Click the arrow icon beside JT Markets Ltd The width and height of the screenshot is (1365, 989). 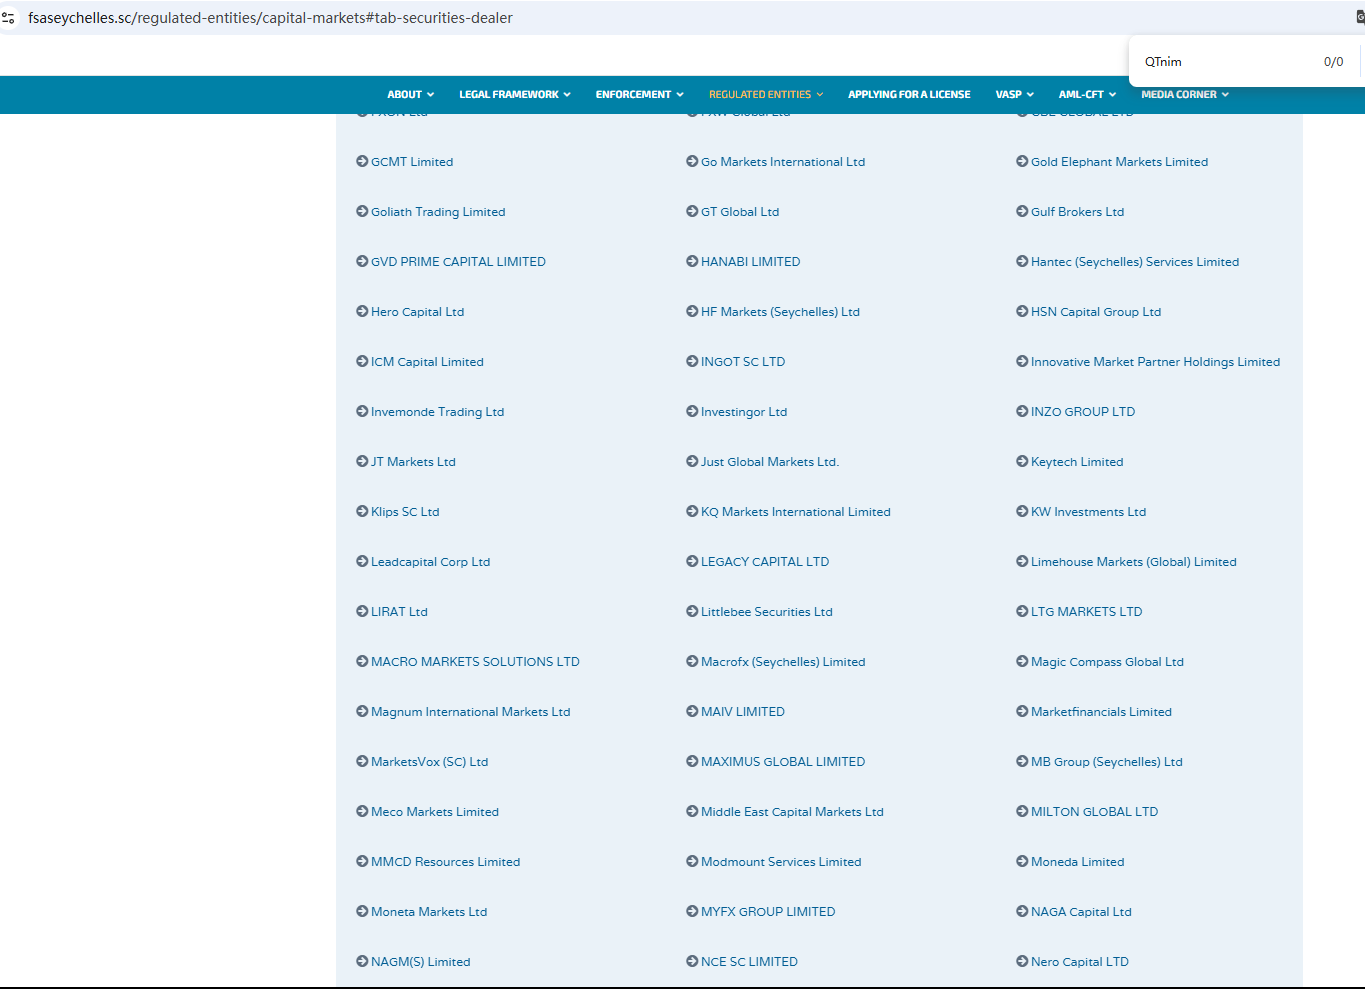[362, 461]
